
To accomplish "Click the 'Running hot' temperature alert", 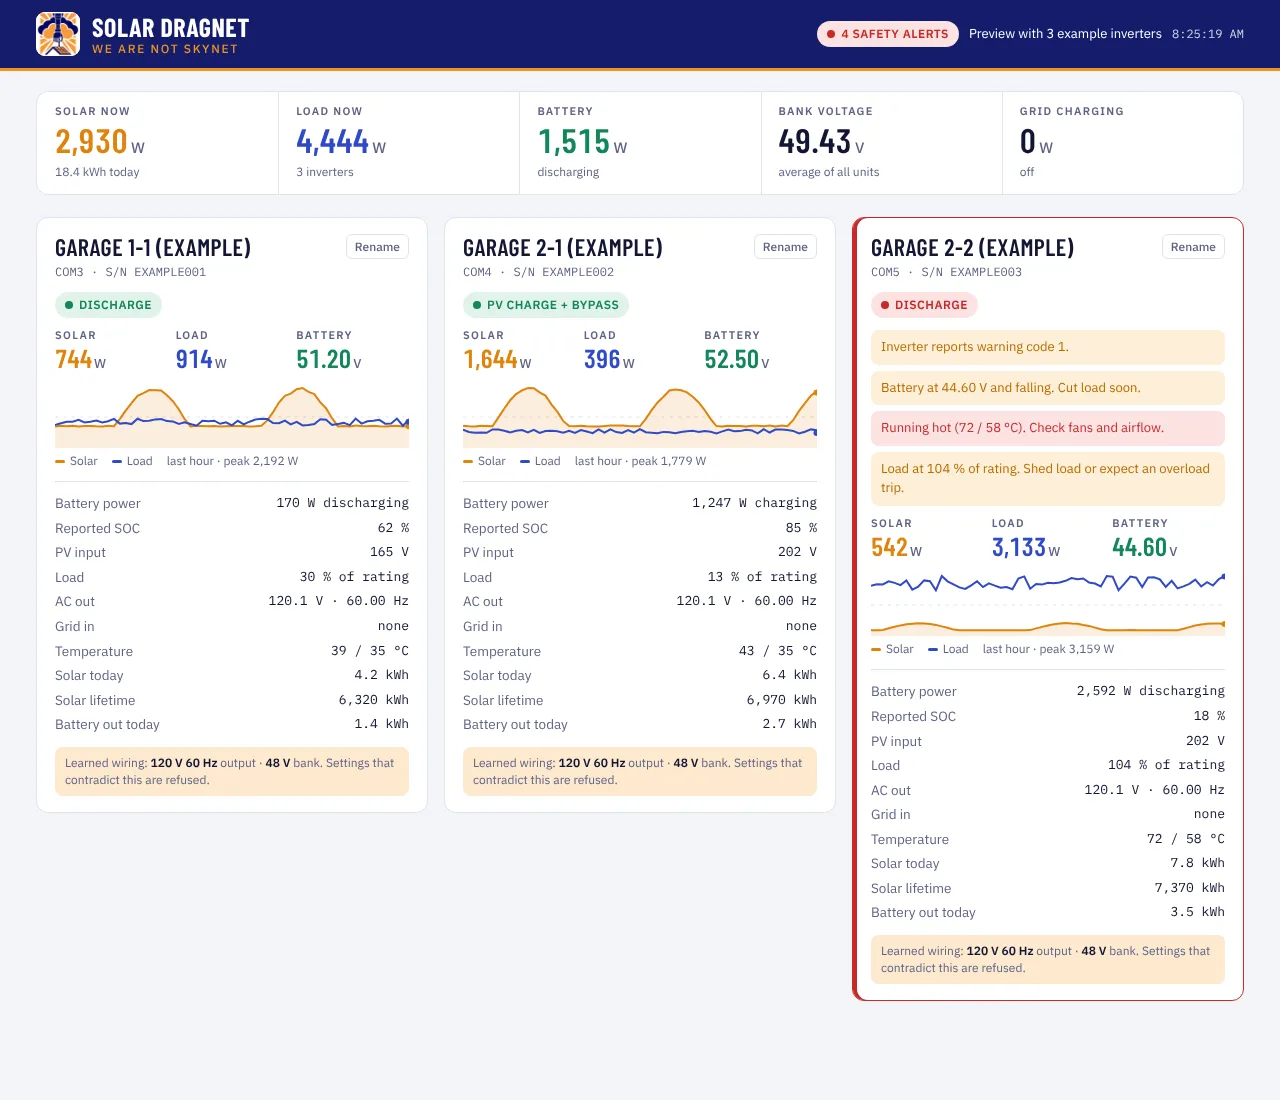I will pos(1048,428).
